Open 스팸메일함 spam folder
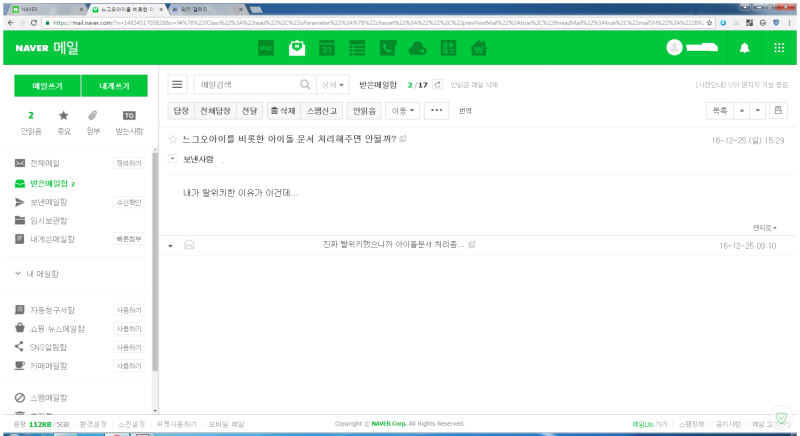This screenshot has width=800, height=436. 48,398
